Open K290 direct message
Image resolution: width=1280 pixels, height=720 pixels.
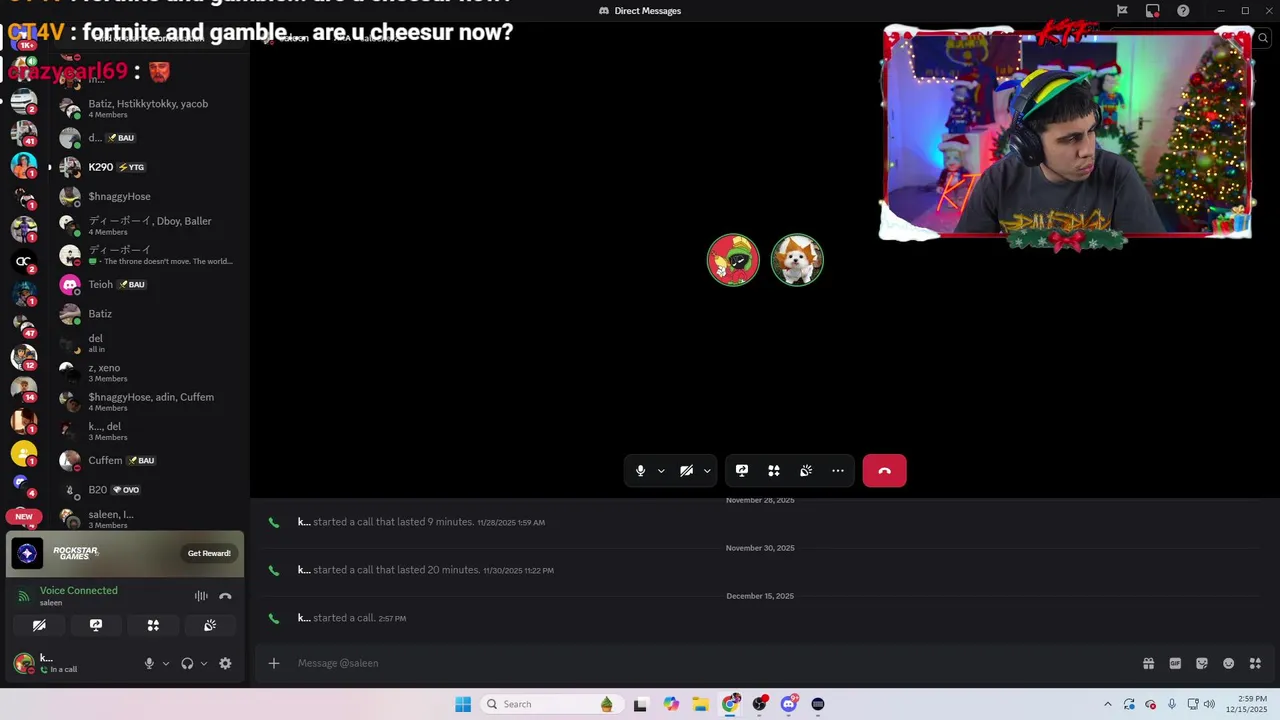pyautogui.click(x=148, y=167)
